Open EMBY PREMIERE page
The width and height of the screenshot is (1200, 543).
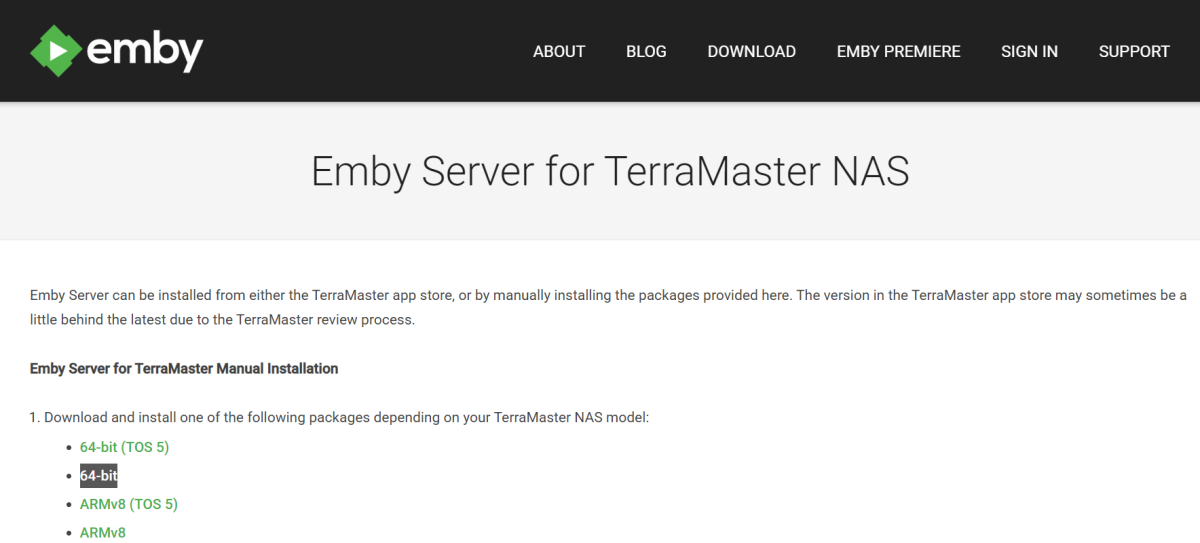tap(899, 51)
